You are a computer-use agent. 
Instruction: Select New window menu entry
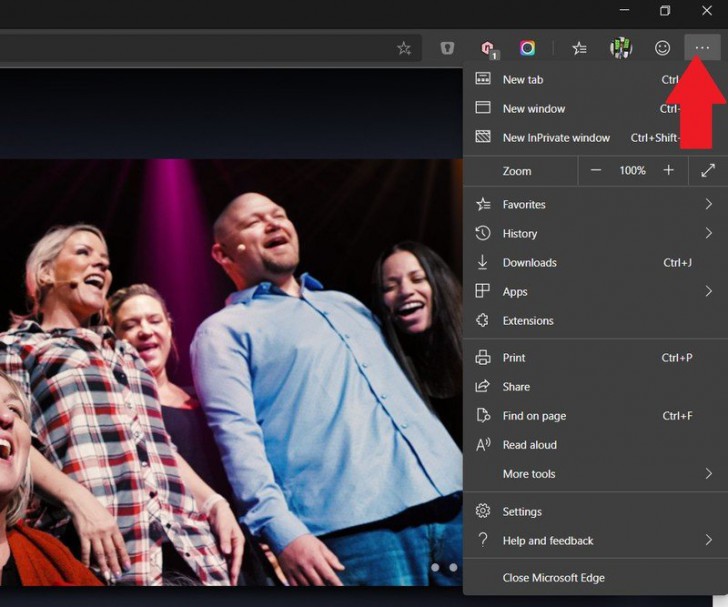click(x=595, y=108)
